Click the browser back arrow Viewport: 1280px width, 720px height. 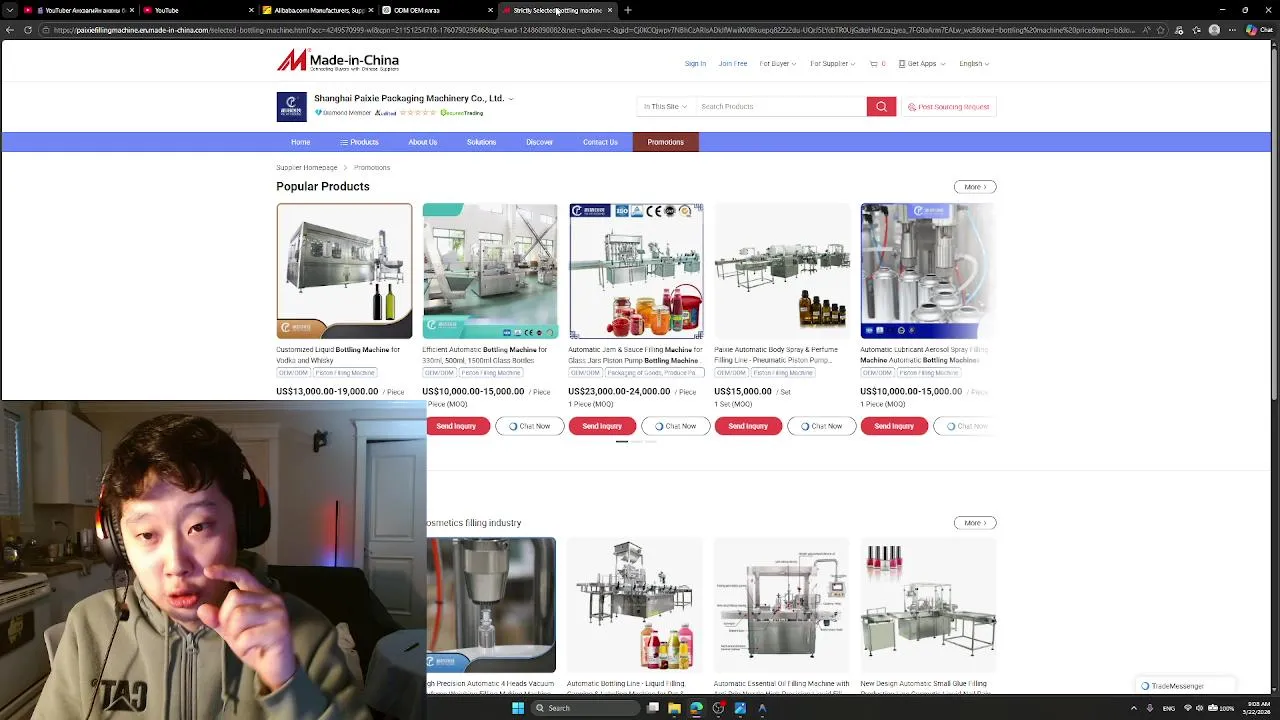10,30
